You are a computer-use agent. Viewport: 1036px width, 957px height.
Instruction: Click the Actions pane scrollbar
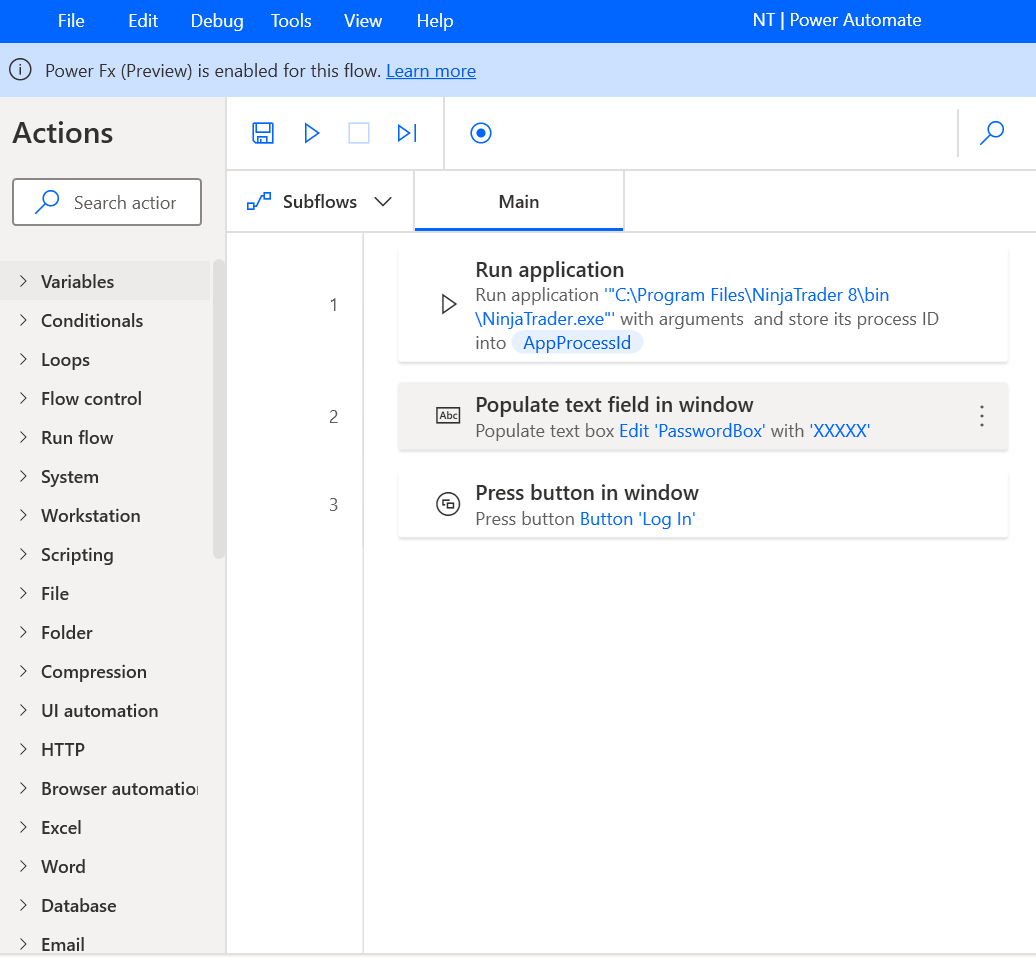pyautogui.click(x=219, y=410)
